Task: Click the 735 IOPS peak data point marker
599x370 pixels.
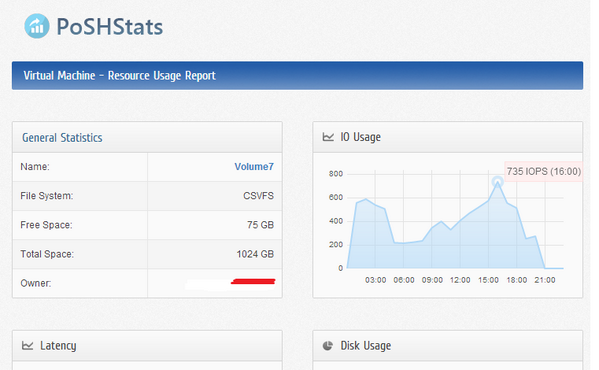Action: 497,182
